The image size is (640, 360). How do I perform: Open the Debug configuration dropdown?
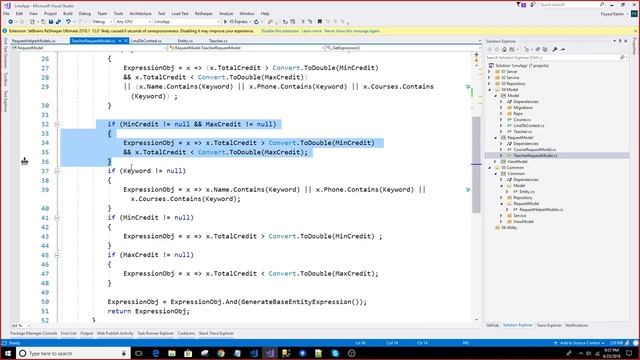tap(102, 22)
